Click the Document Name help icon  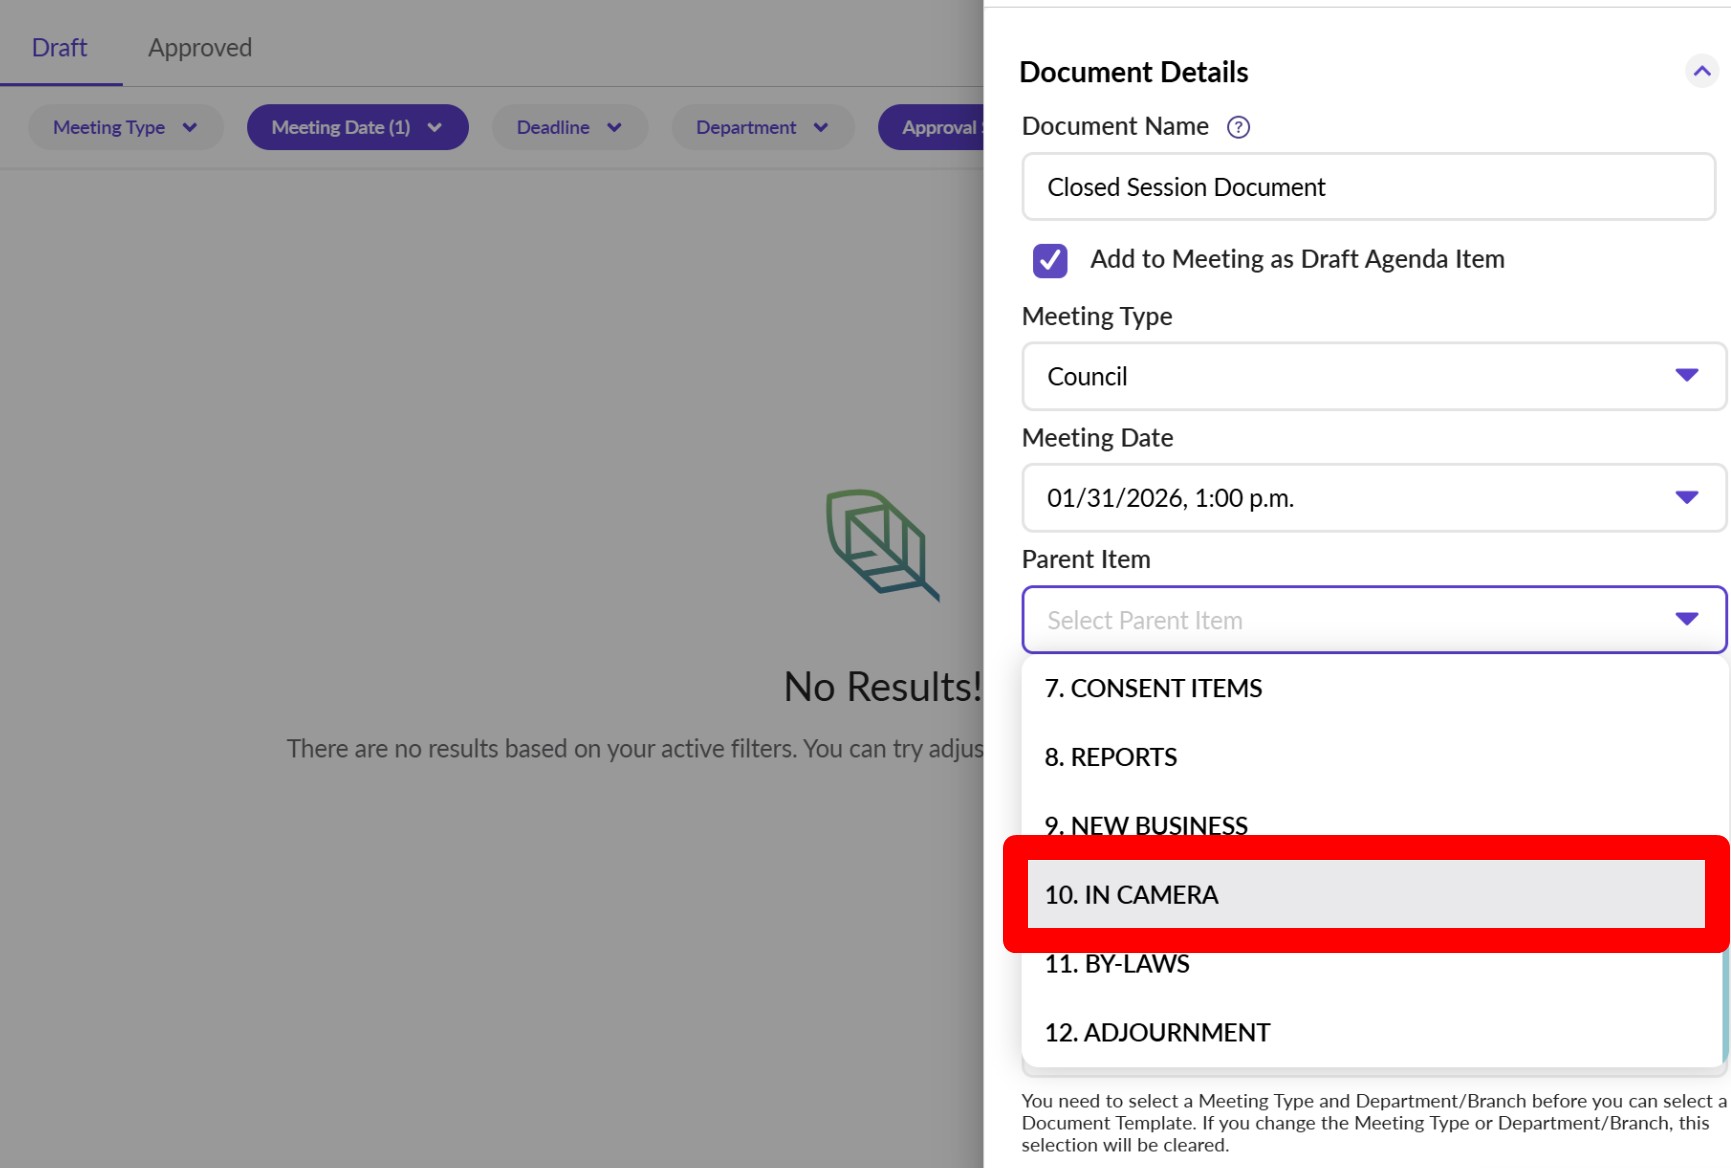(1238, 127)
